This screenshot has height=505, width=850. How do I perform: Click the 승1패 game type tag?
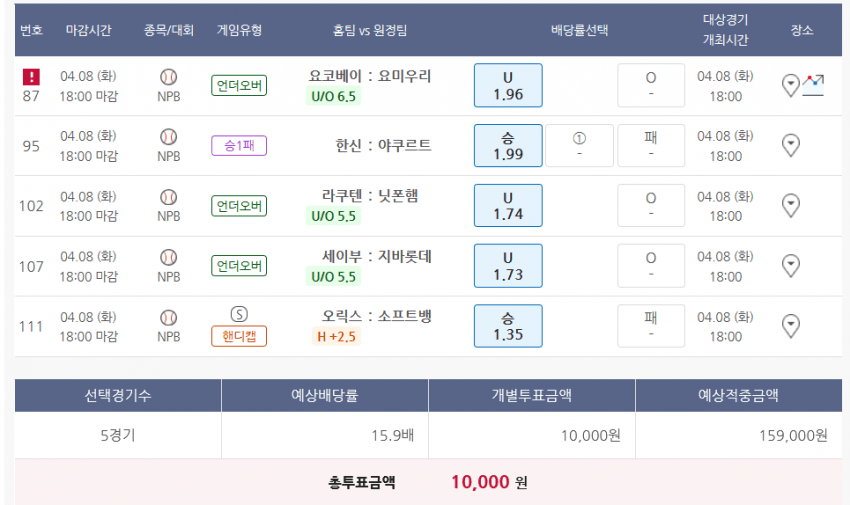point(239,146)
